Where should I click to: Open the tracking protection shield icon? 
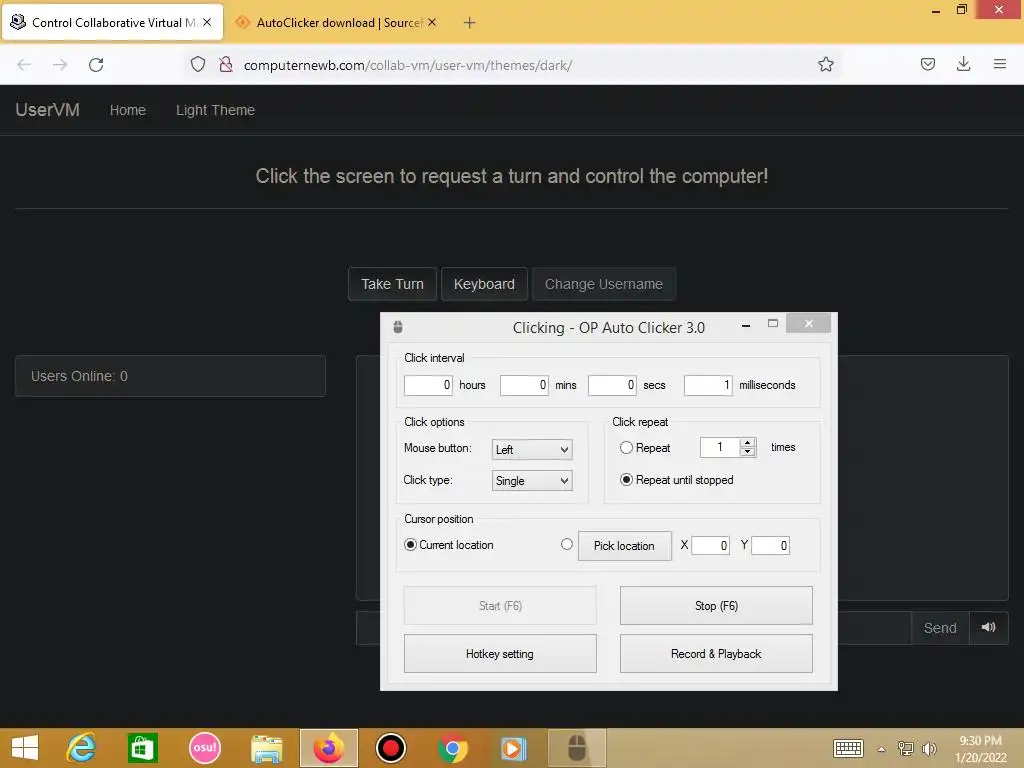(198, 65)
